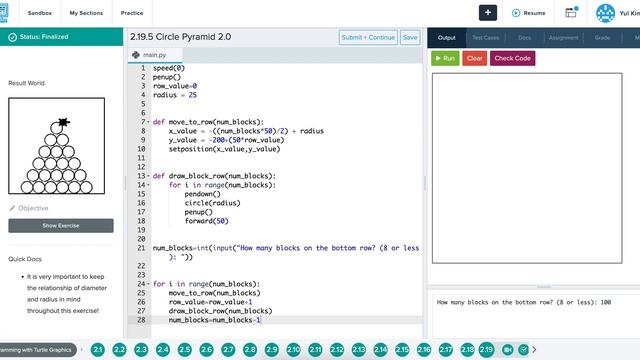Collapse the fold arrow at line 24
The image size is (640, 360).
pos(148,284)
